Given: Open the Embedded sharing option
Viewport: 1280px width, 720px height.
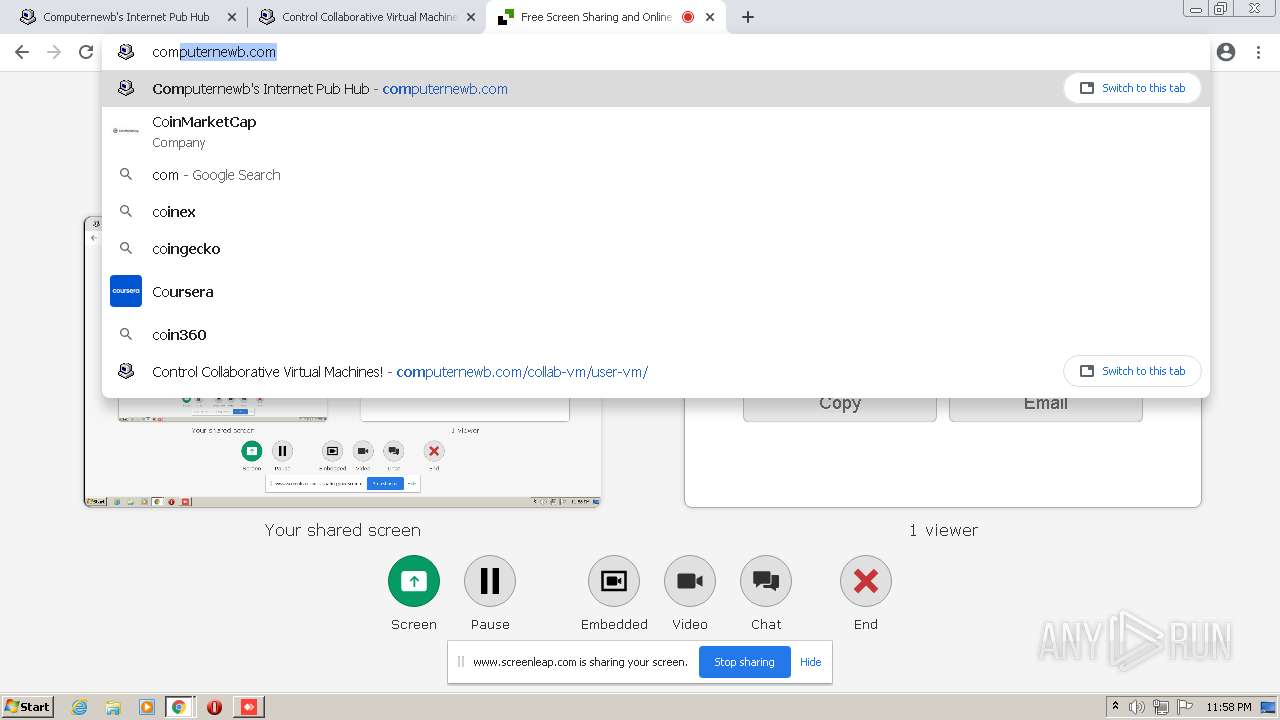Looking at the screenshot, I should [x=614, y=581].
